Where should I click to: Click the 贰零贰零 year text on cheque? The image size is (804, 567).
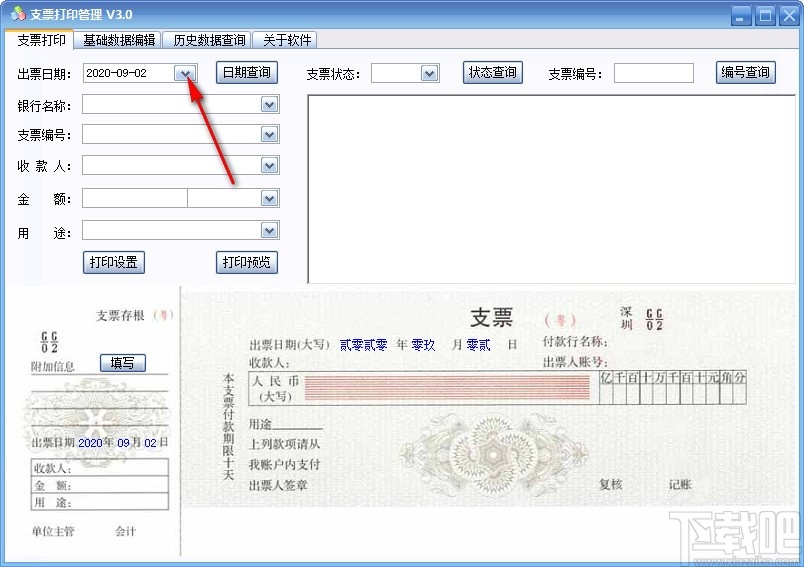pos(363,345)
